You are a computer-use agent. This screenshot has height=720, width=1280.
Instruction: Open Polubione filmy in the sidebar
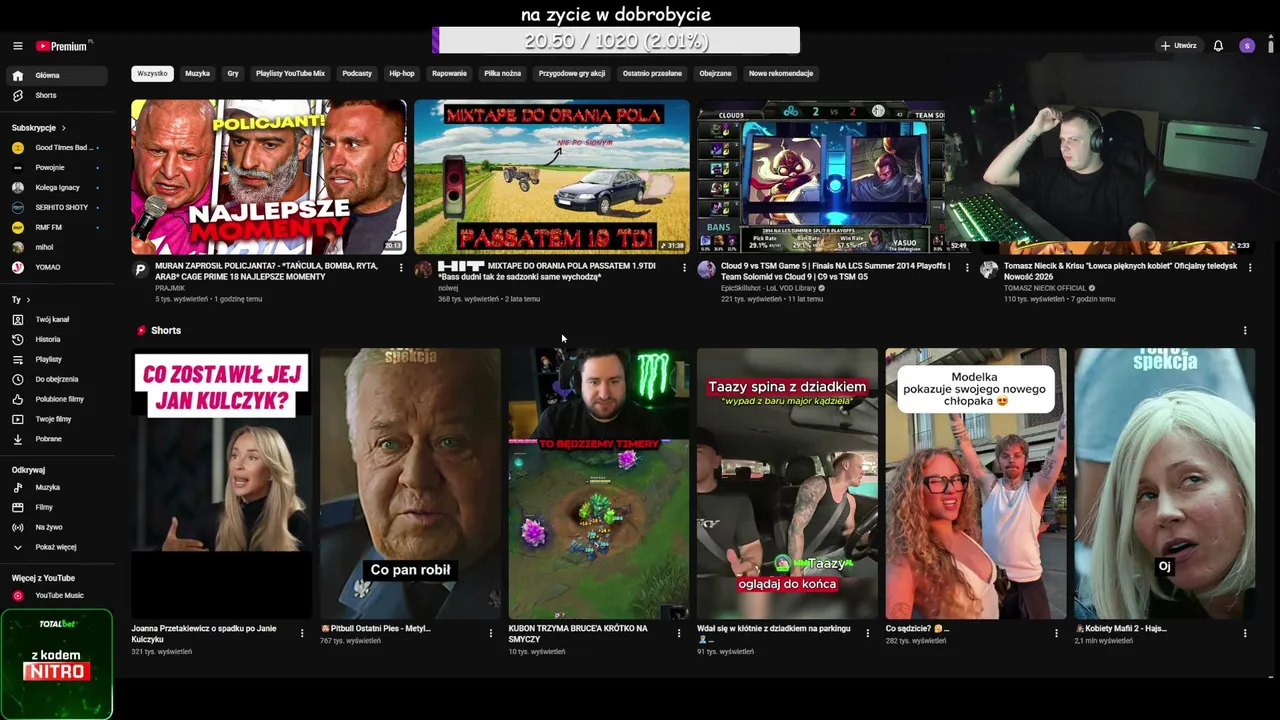[x=56, y=399]
